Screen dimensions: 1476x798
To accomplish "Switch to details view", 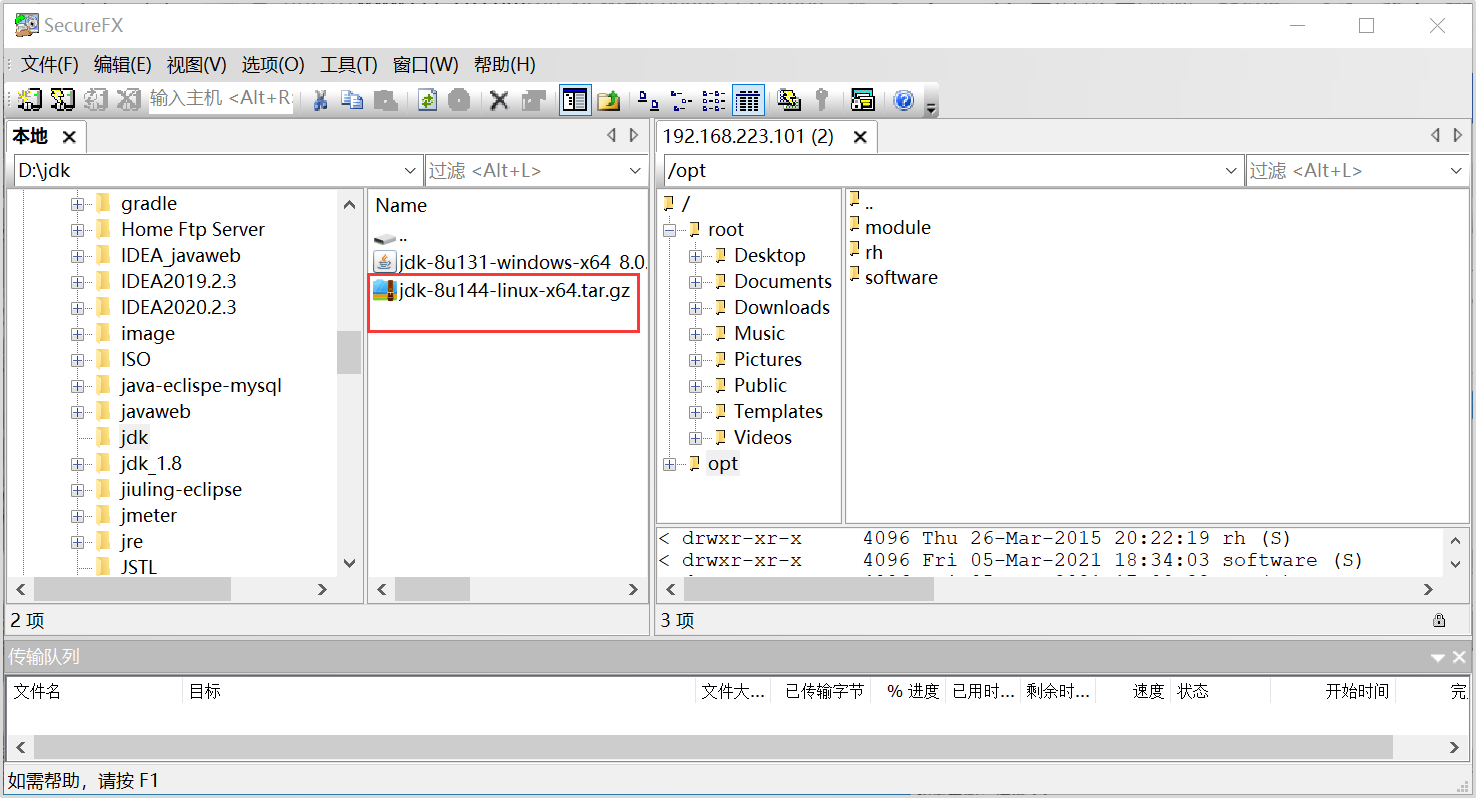I will (x=748, y=100).
